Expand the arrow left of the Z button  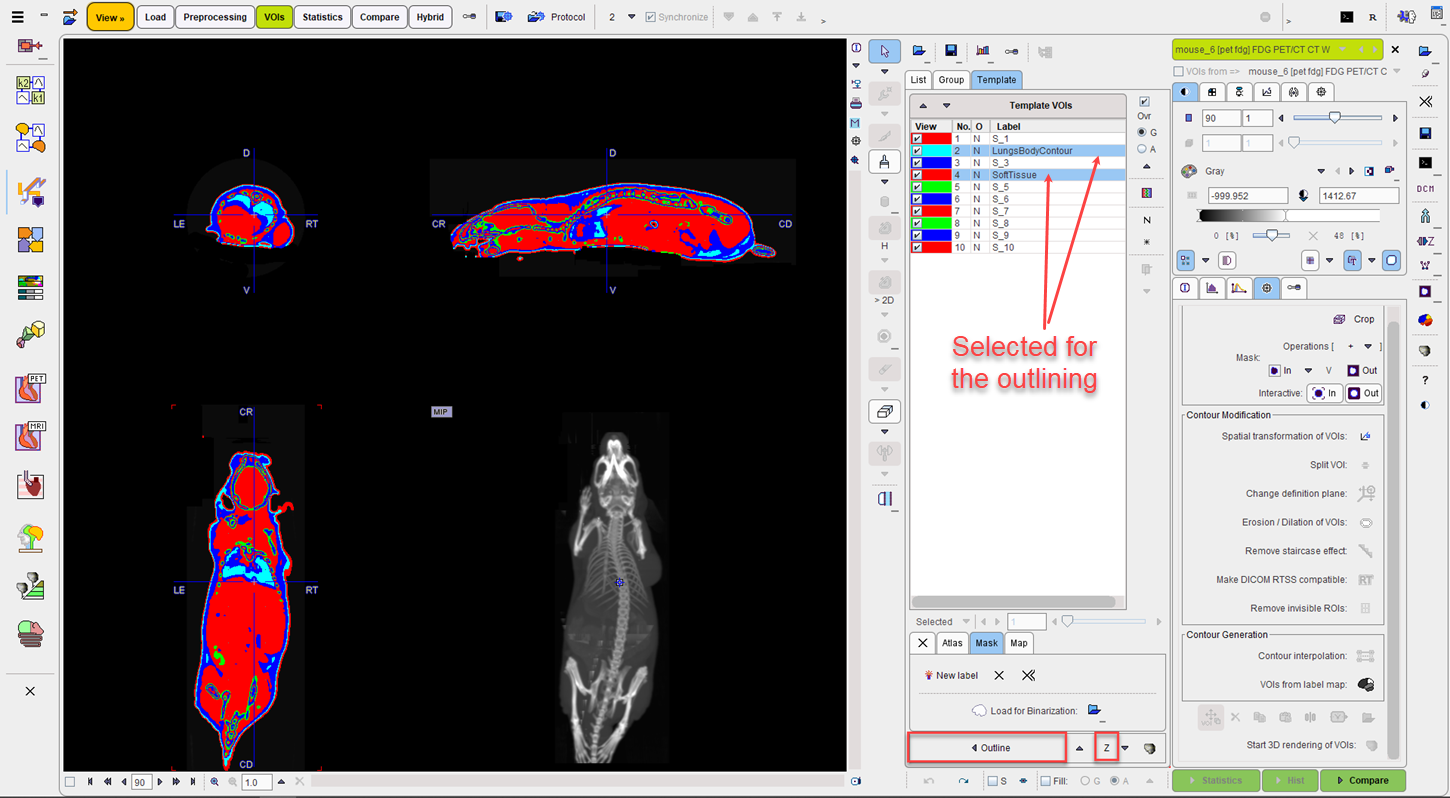pos(1079,748)
